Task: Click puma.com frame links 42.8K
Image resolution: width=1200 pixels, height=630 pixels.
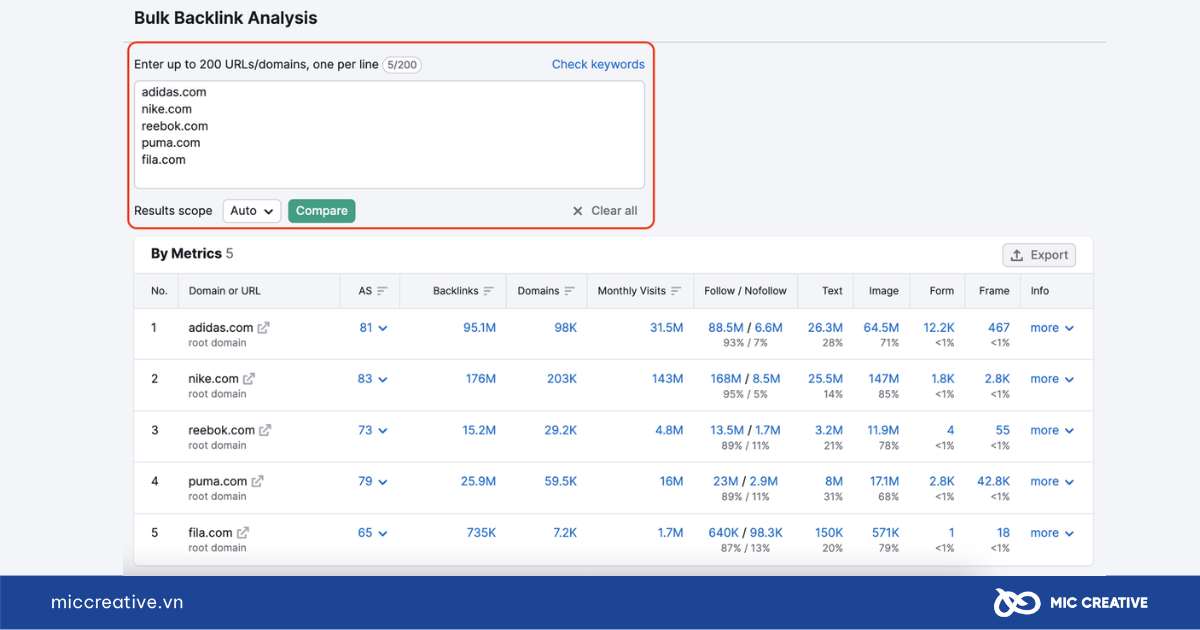Action: point(994,481)
